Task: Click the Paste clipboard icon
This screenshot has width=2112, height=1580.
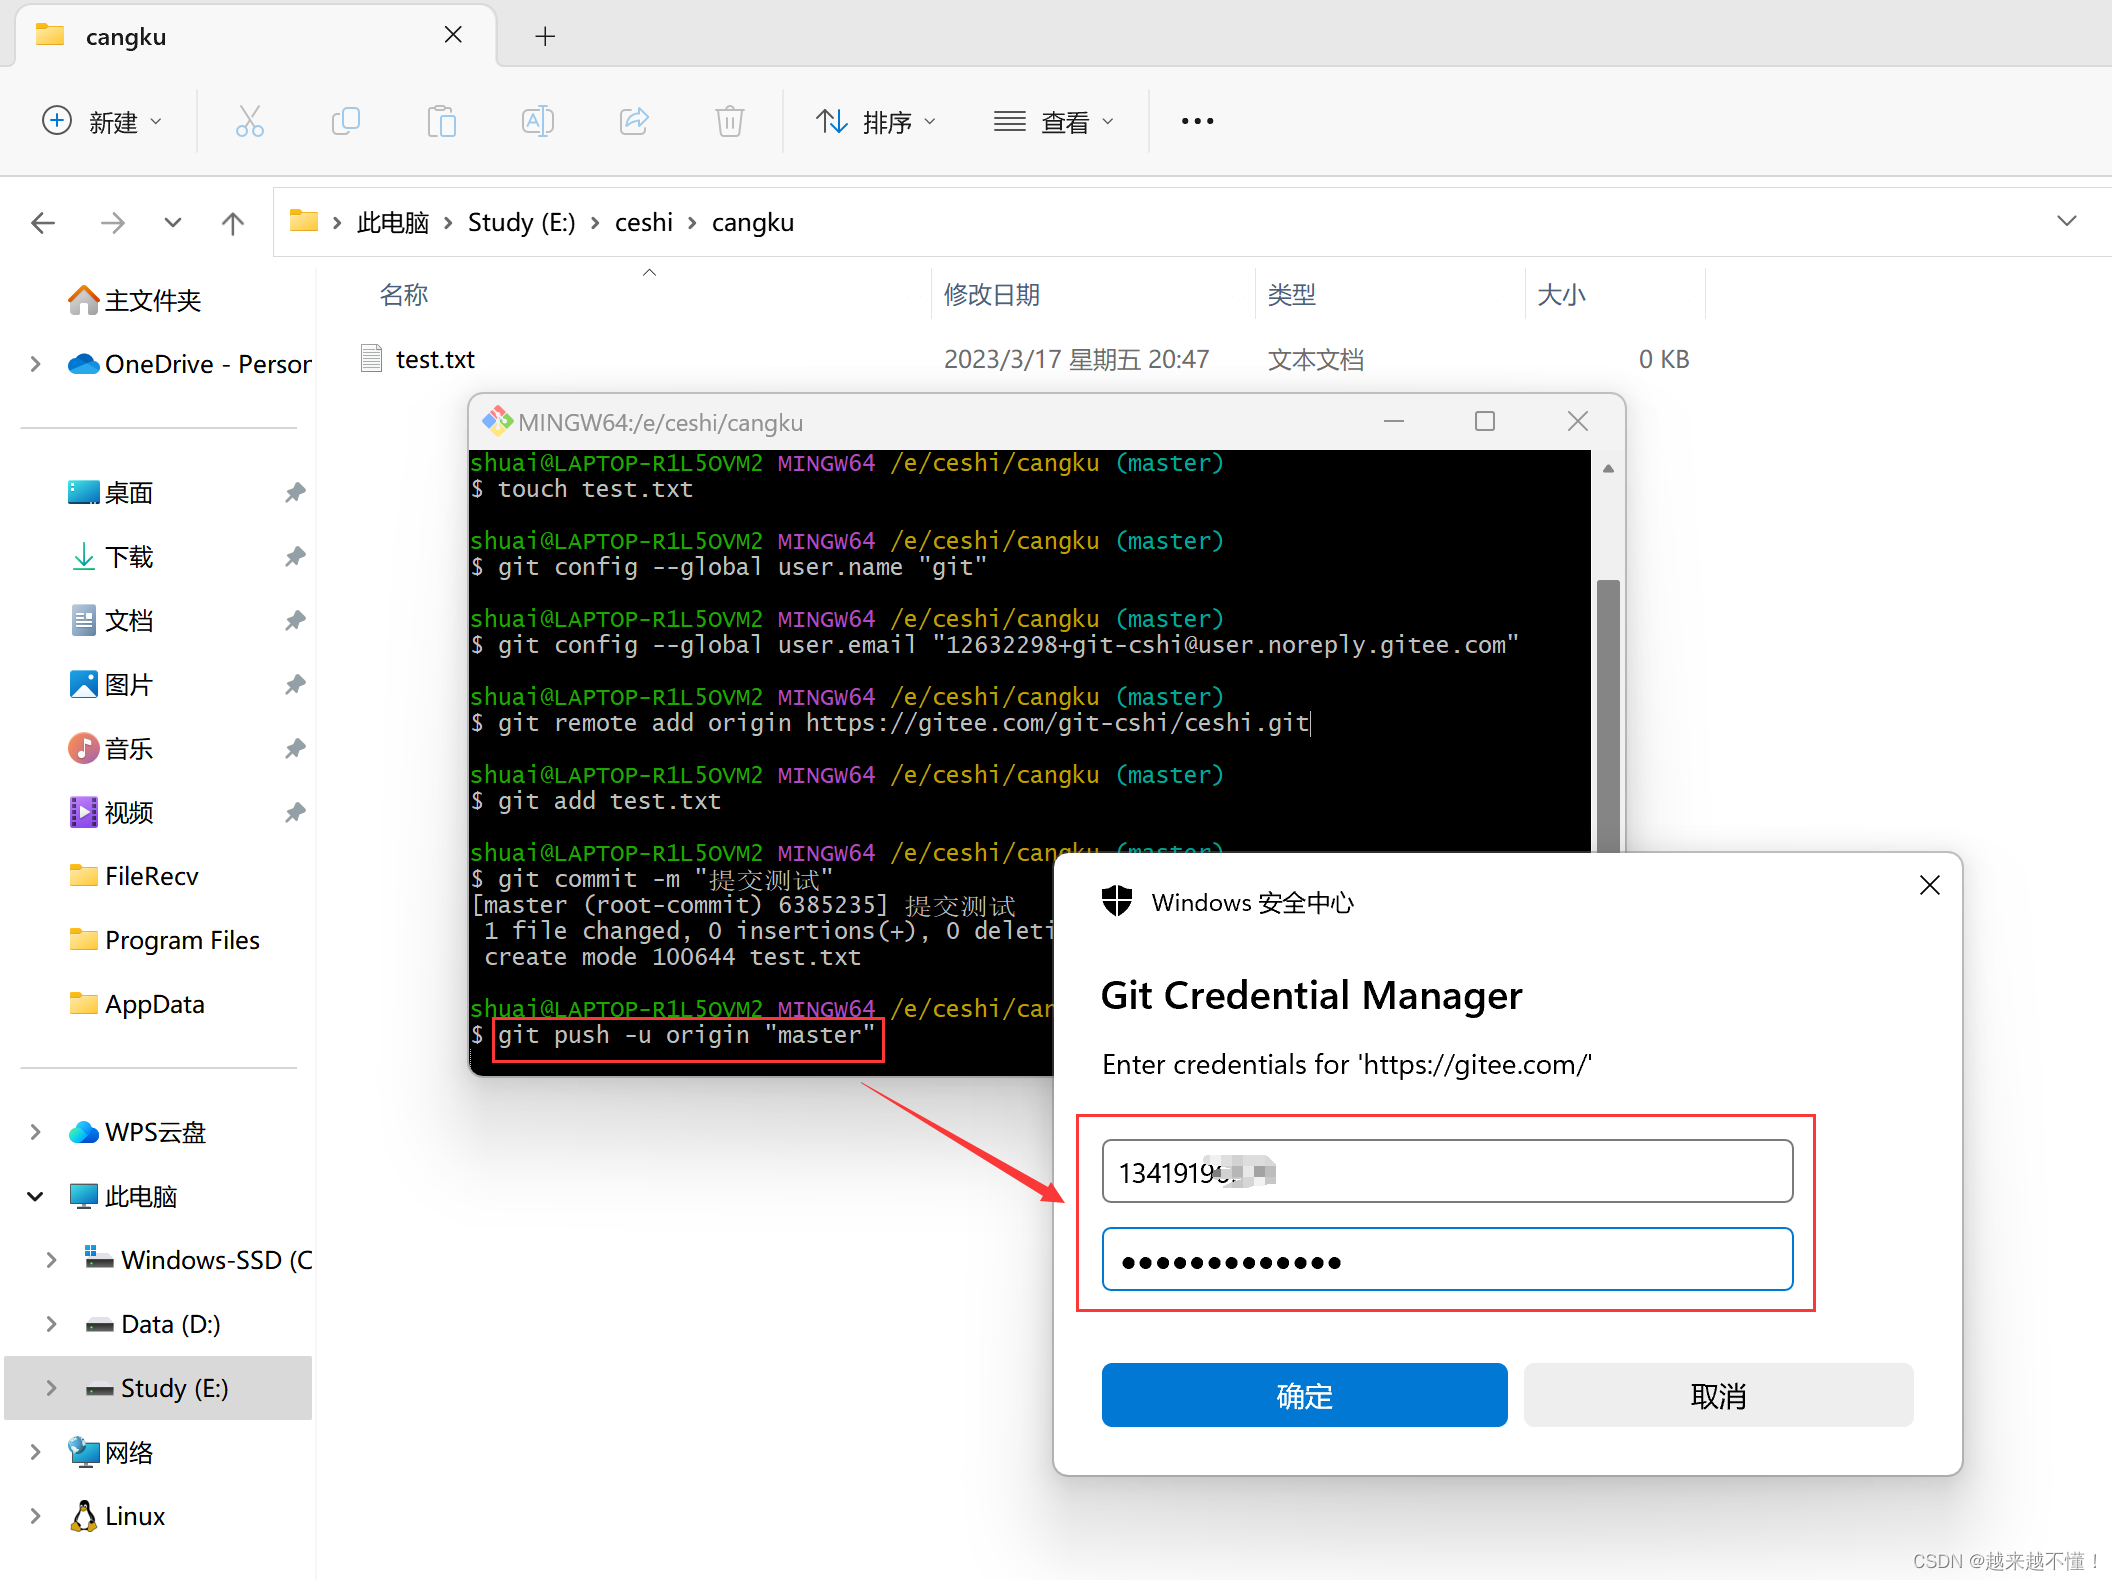Action: click(x=441, y=121)
